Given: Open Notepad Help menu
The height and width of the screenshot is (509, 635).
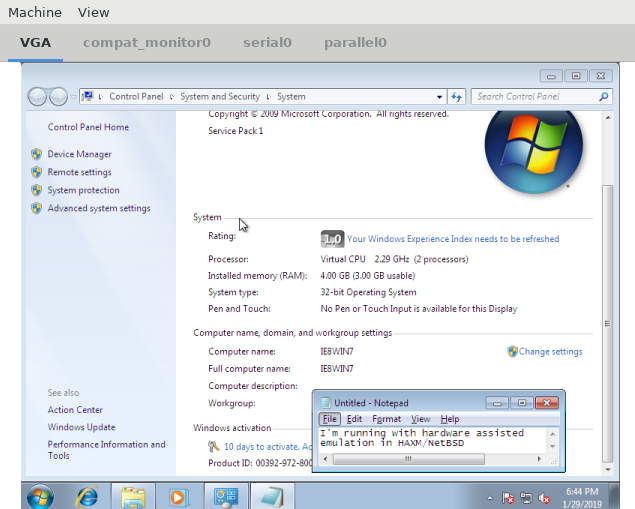Looking at the screenshot, I should pos(450,419).
